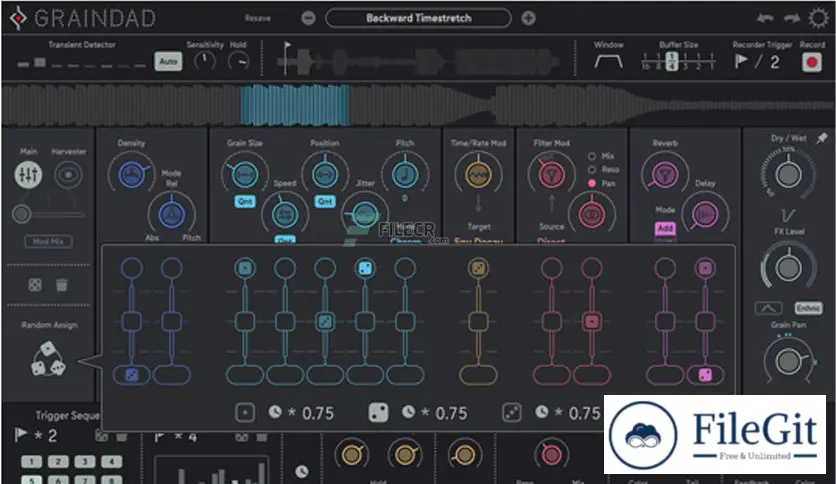This screenshot has width=836, height=484.
Task: Click the pin icon next to Dry / Wet
Action: [x=821, y=139]
